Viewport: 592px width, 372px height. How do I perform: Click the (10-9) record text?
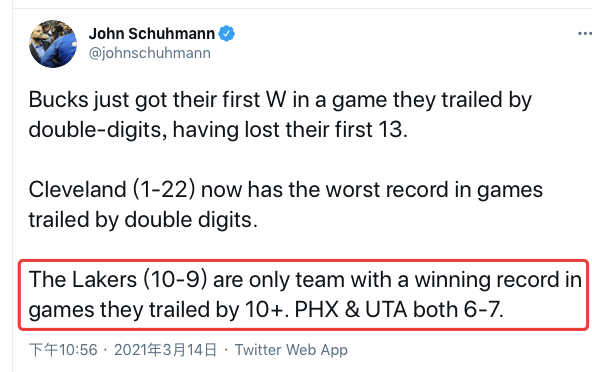tap(175, 279)
